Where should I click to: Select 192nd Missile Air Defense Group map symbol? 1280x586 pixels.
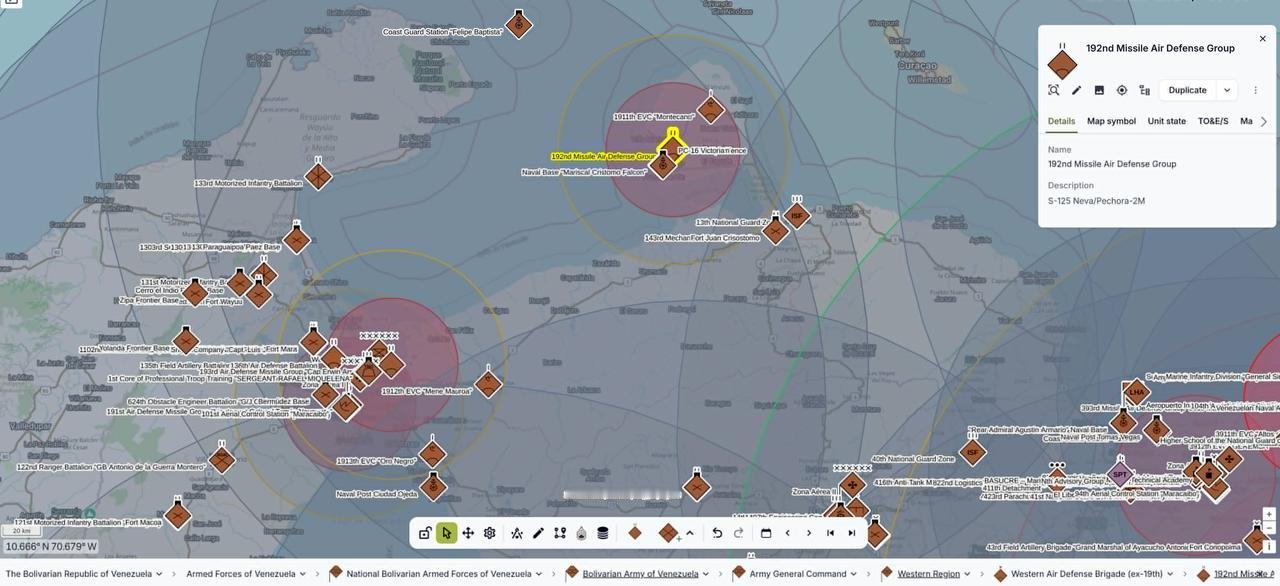(673, 146)
